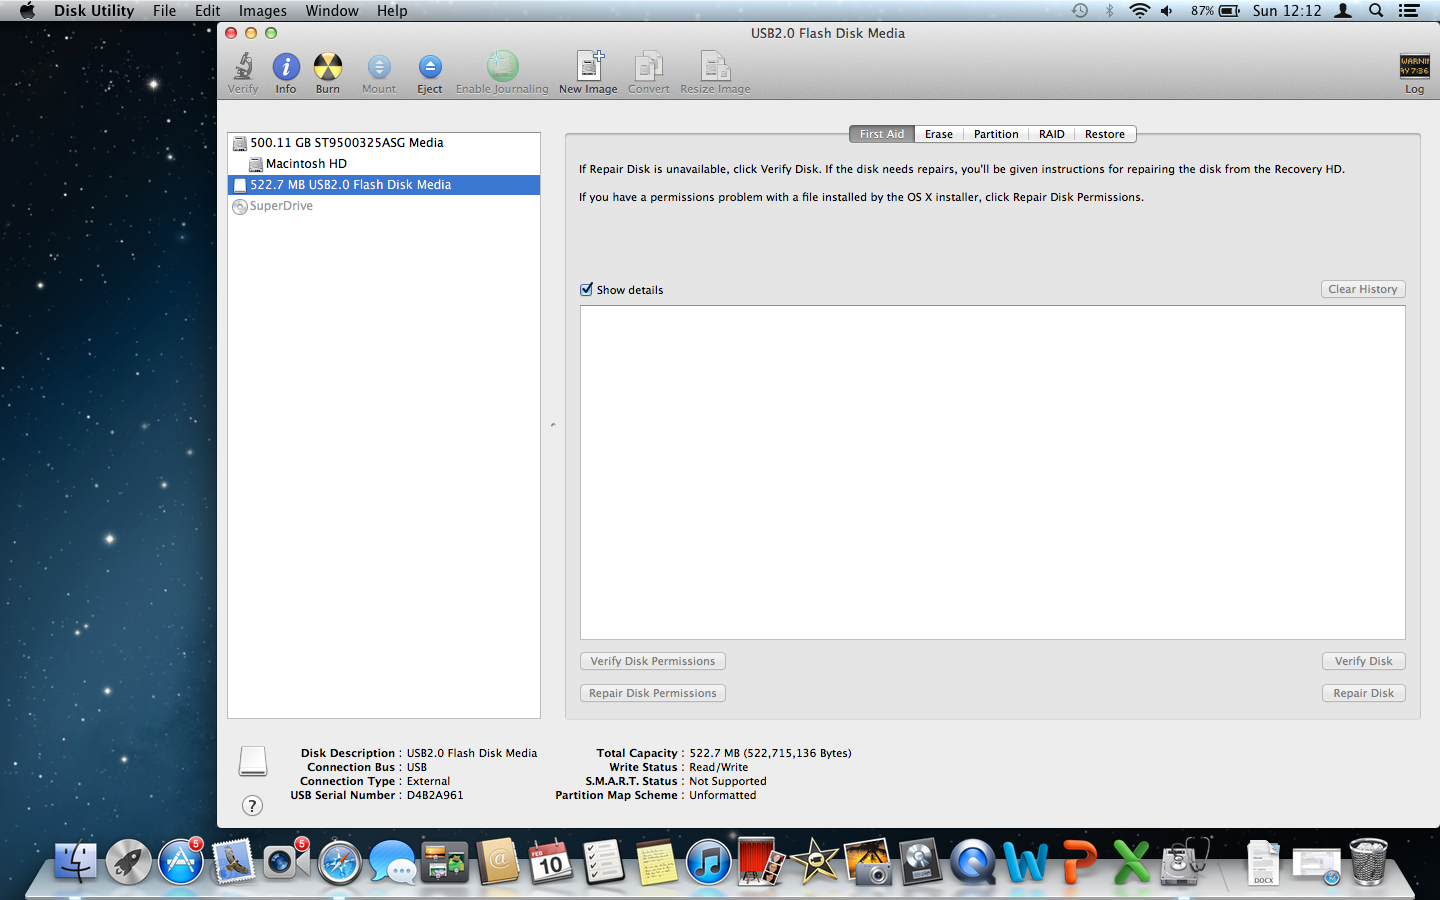Open the Window menu
The image size is (1440, 900).
point(332,11)
